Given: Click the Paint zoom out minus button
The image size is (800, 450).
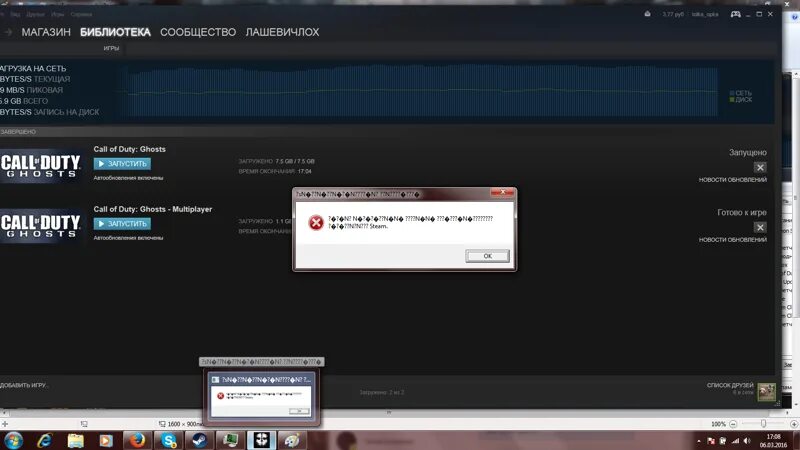Looking at the screenshot, I should [x=733, y=424].
